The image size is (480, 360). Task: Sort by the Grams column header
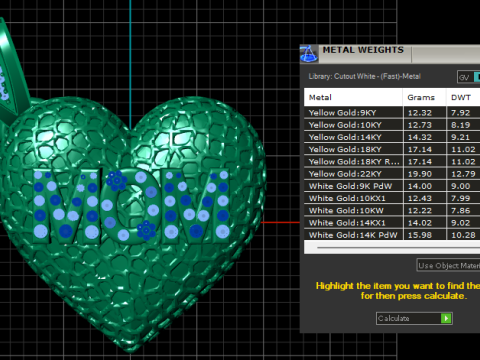click(x=424, y=97)
